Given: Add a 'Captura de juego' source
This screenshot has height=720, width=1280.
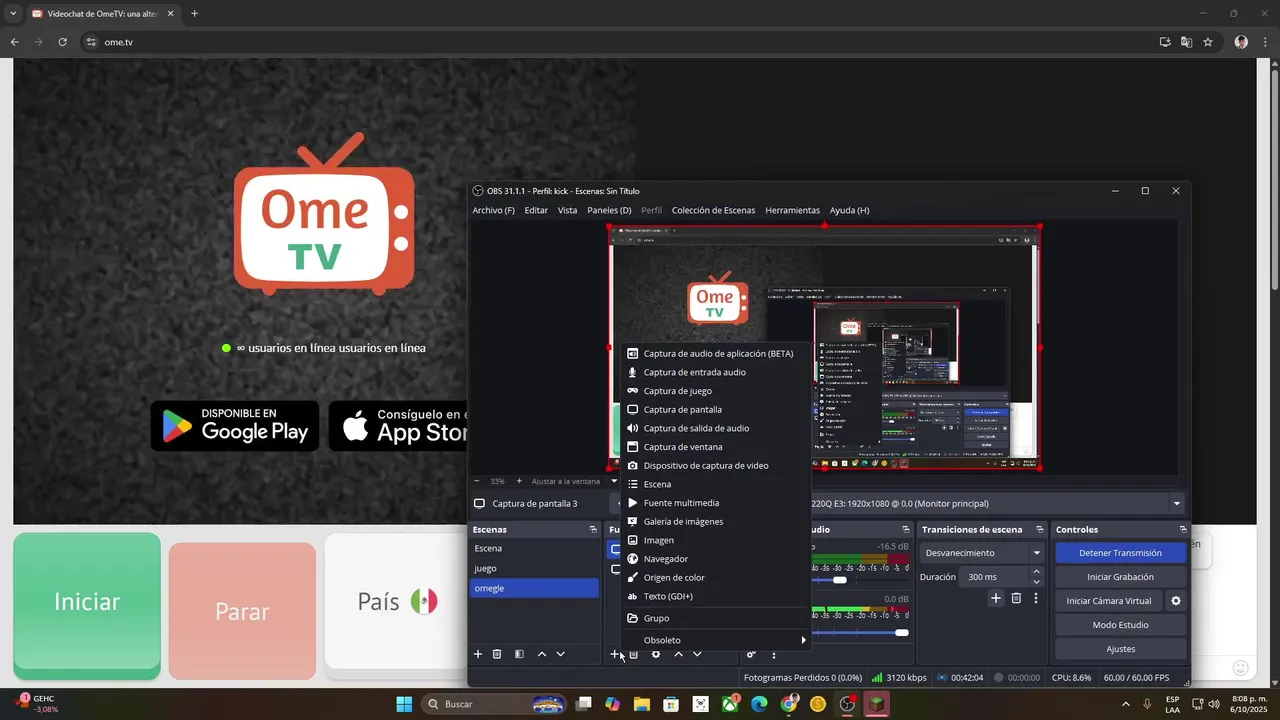Looking at the screenshot, I should (715, 391).
